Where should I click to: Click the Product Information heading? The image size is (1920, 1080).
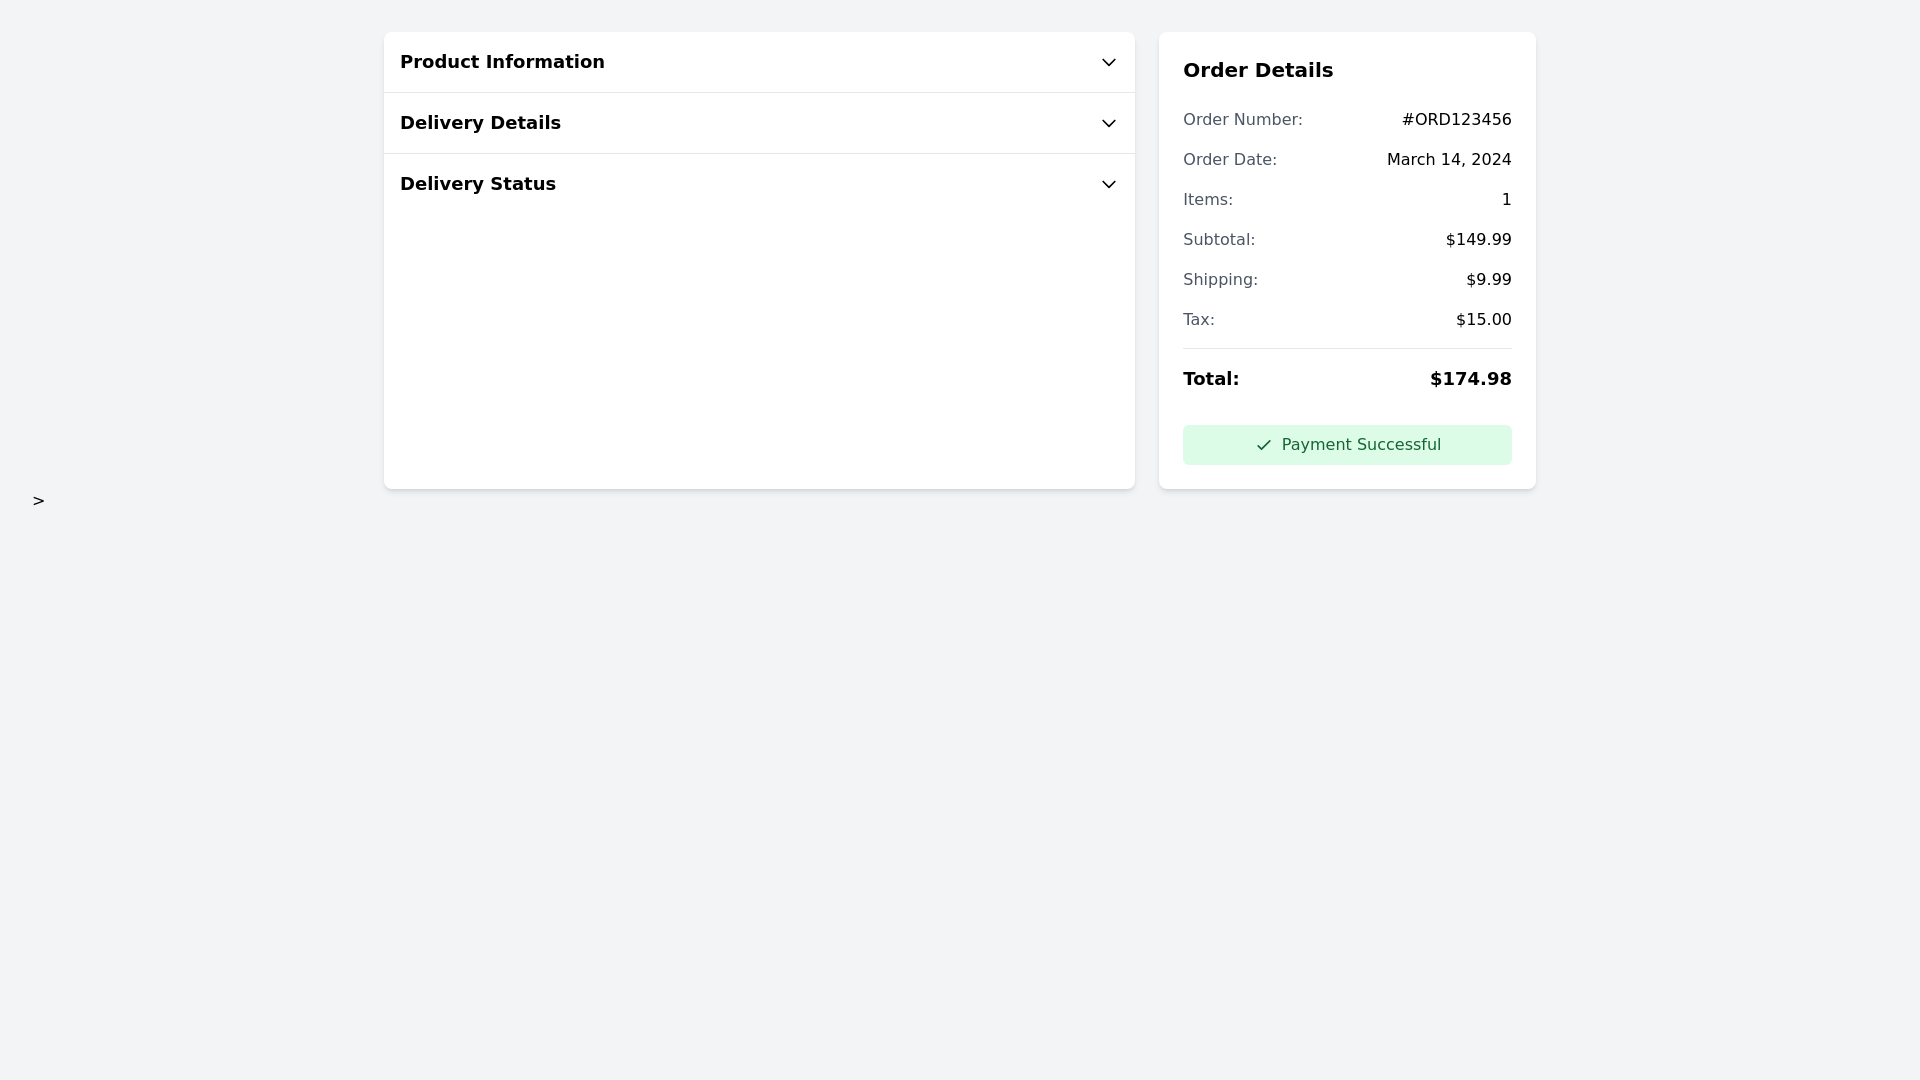502,62
